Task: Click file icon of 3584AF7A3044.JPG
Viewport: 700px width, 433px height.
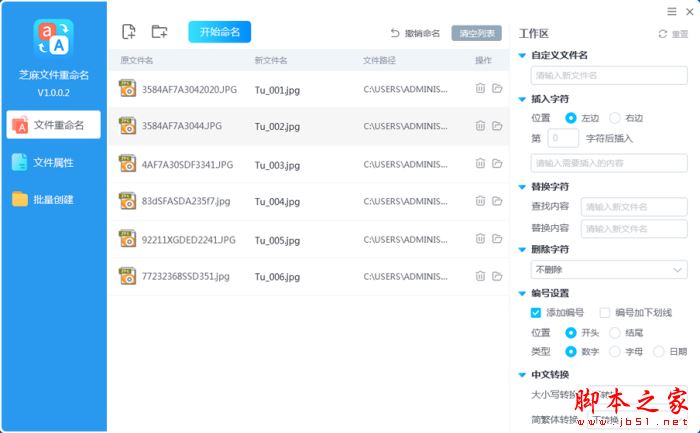Action: click(128, 126)
